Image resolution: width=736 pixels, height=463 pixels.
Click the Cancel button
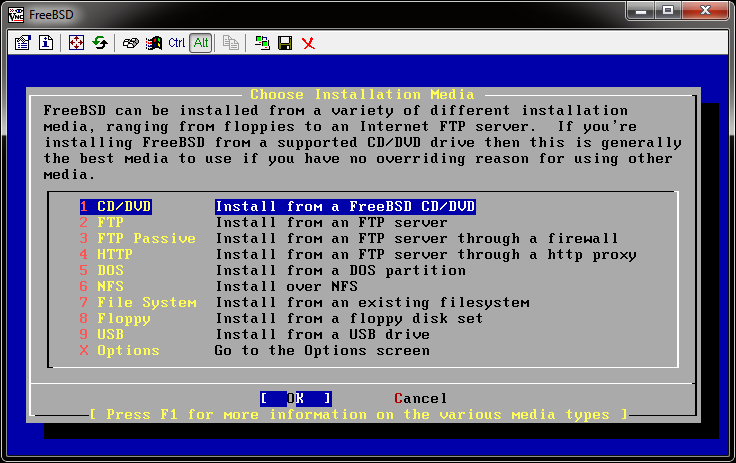click(x=421, y=399)
